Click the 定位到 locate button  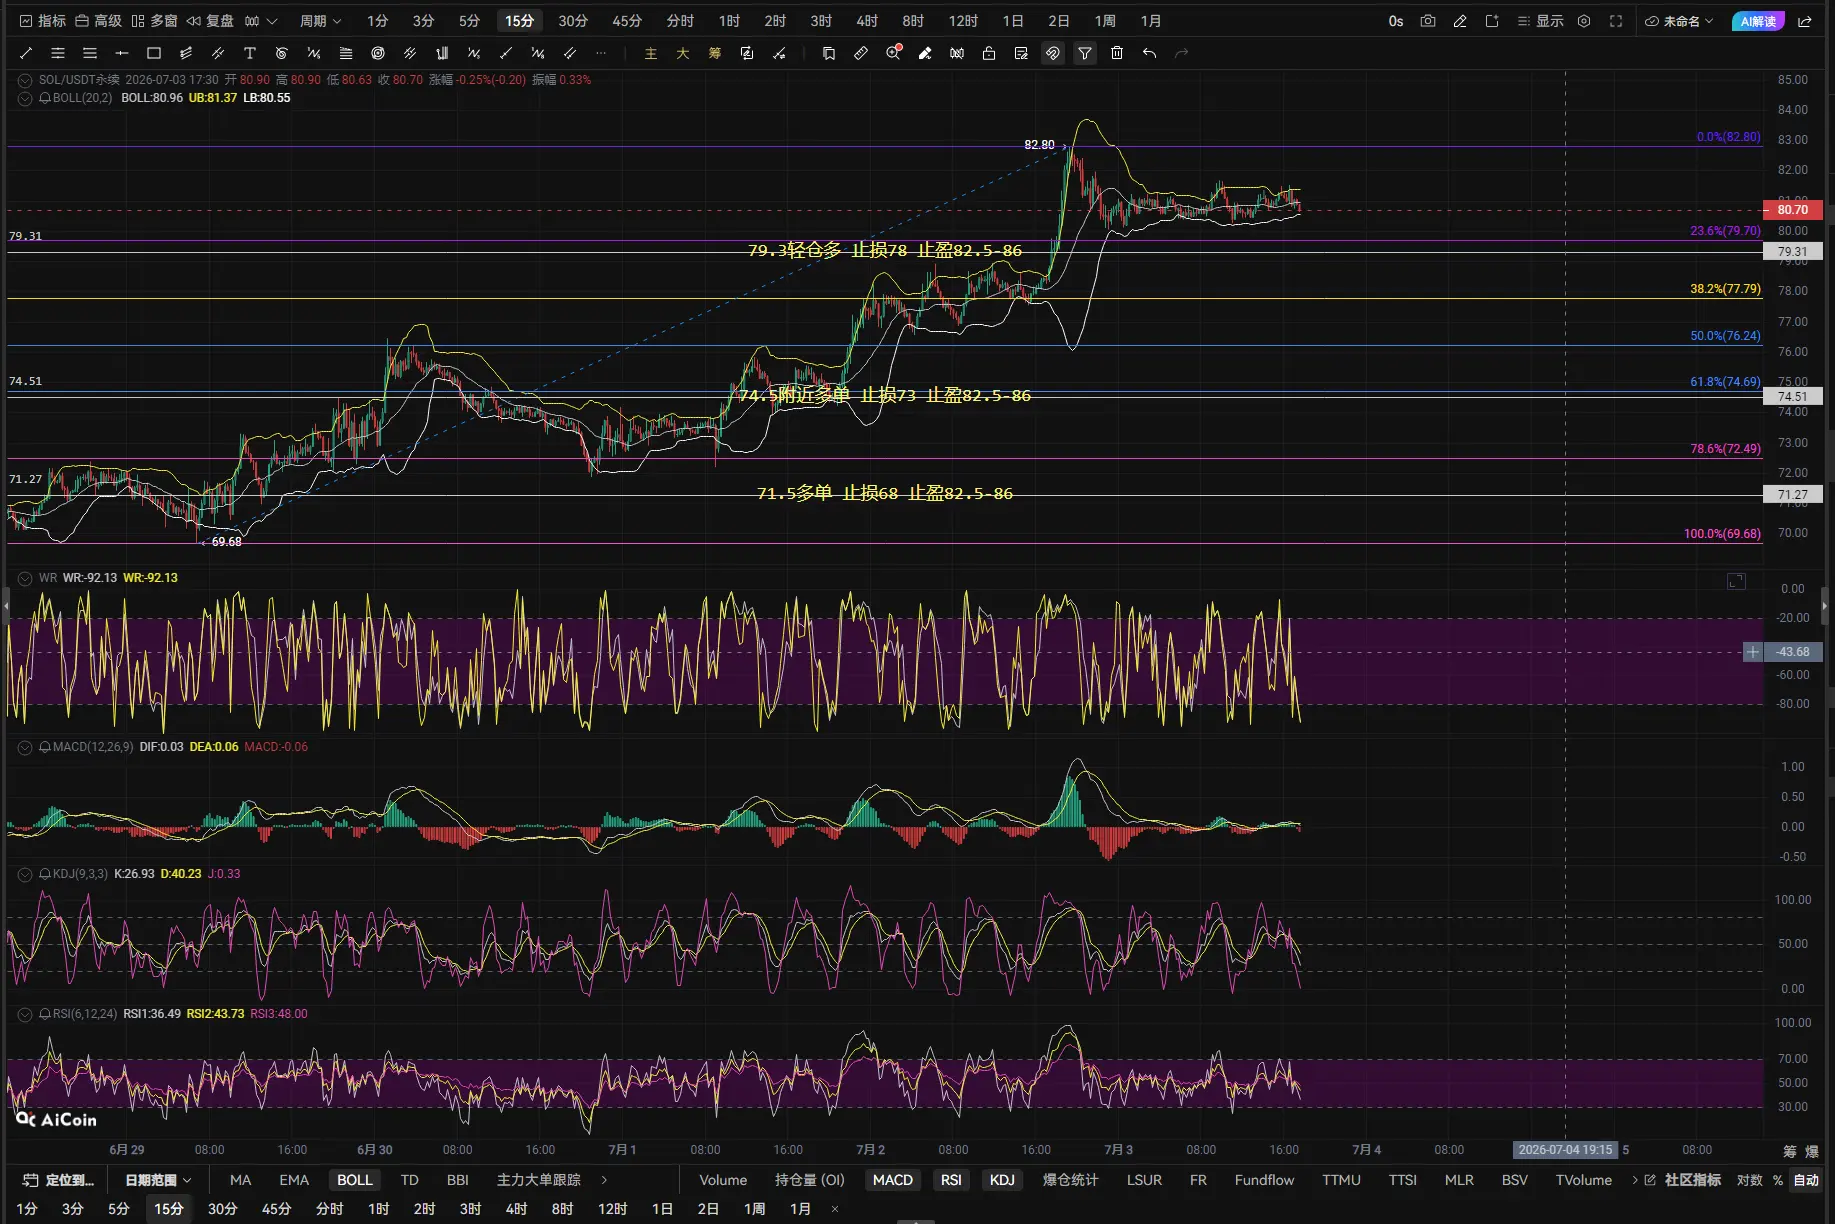pos(59,1180)
